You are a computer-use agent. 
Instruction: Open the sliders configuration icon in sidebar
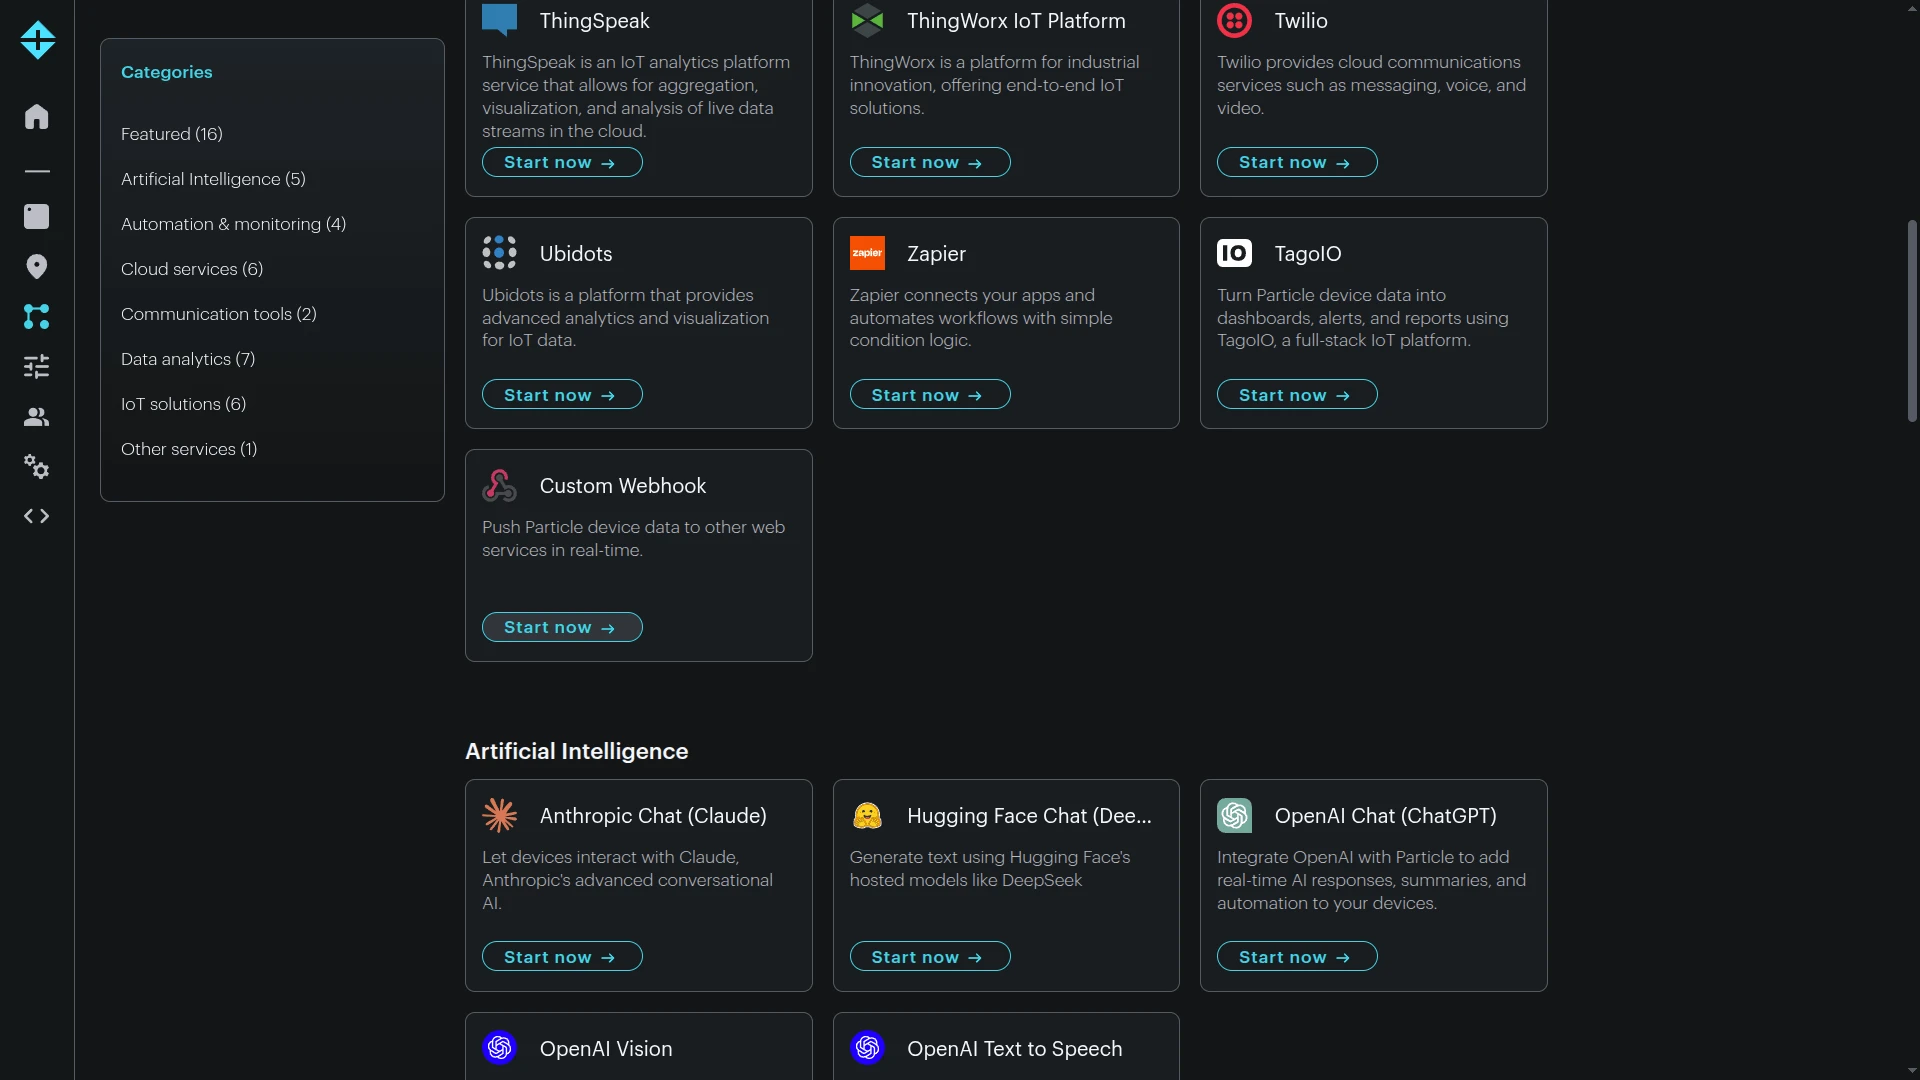tap(37, 366)
